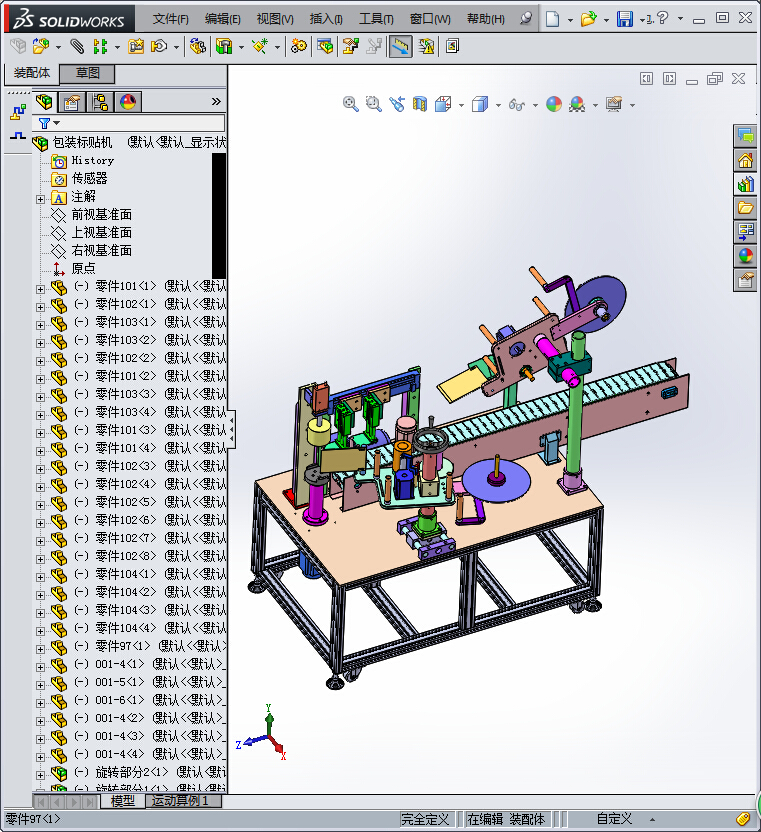
Task: Click the Zoom to Fit icon
Action: [350, 104]
